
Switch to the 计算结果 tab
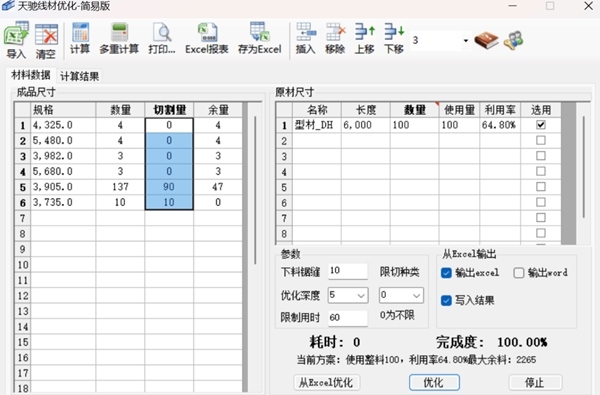coord(80,76)
